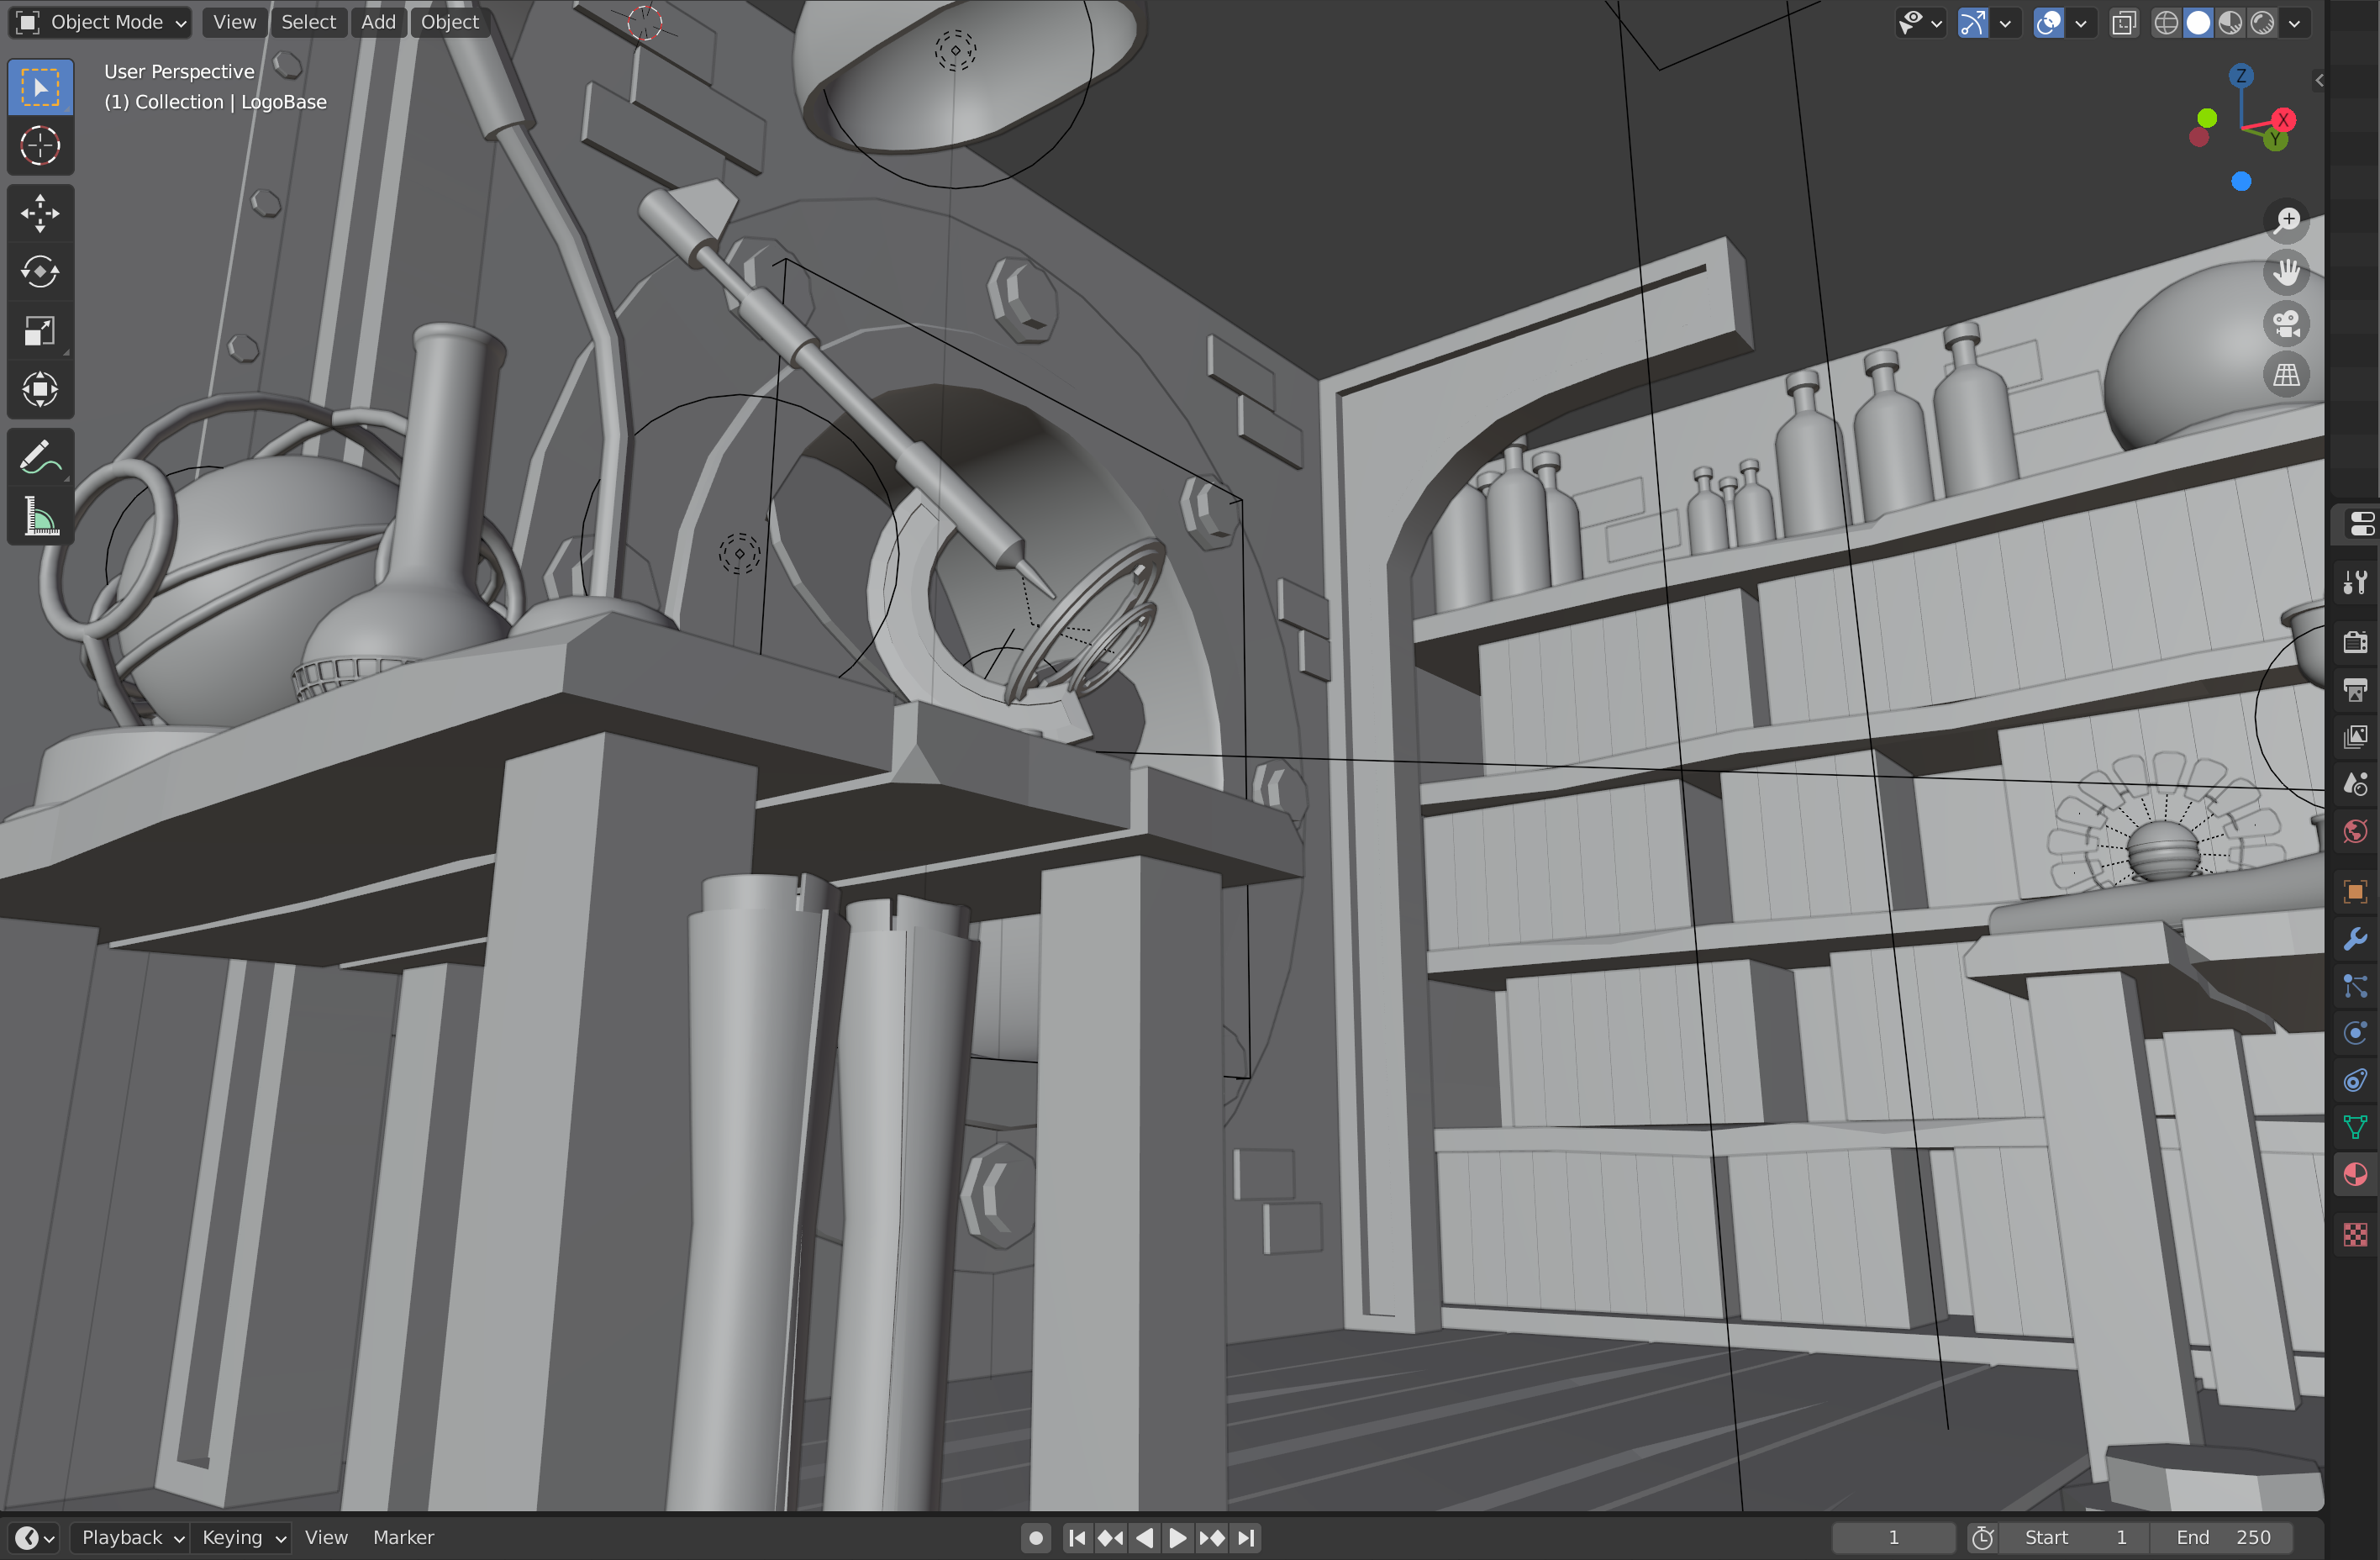Play the animation forward

point(1178,1538)
